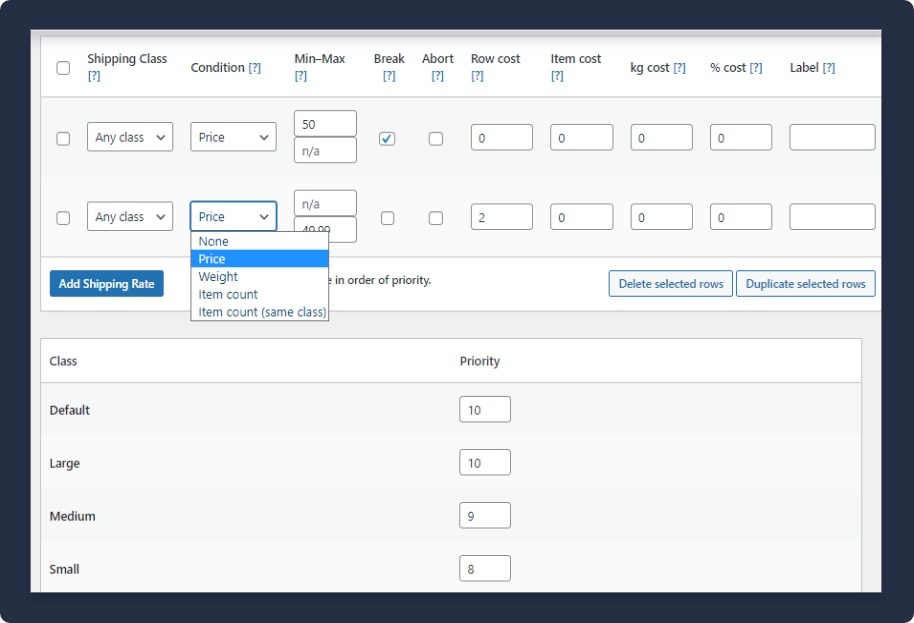Viewport: 914px width, 623px height.
Task: Click the Add Shipping Rate button
Action: pos(107,284)
